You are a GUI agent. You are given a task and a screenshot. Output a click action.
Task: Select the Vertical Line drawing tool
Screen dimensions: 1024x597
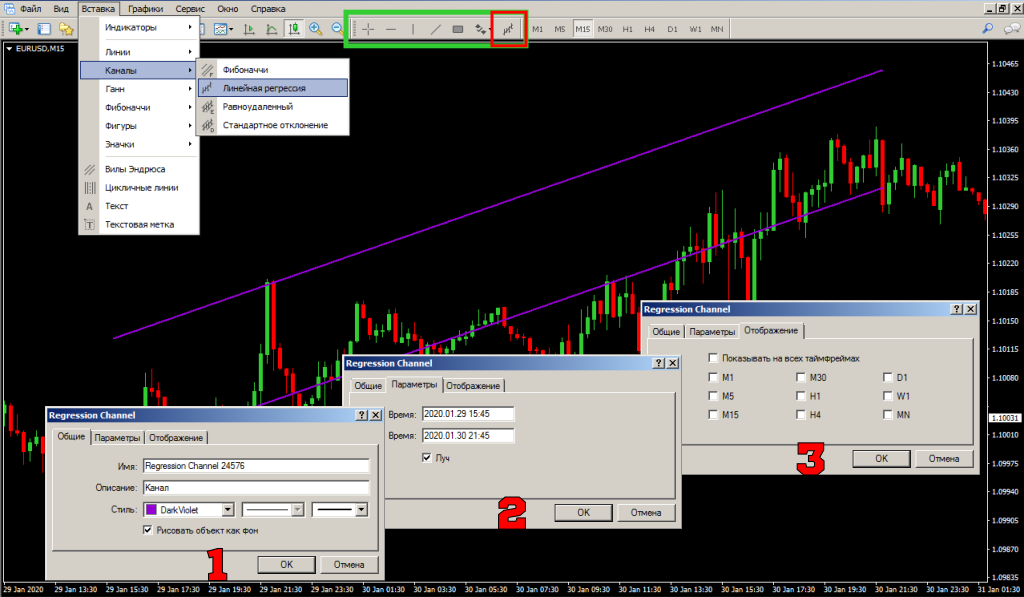click(x=413, y=29)
